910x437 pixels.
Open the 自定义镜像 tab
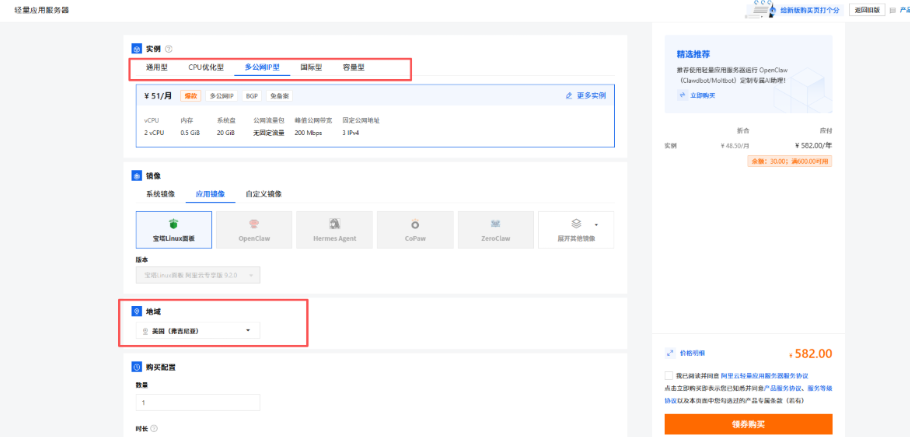(263, 194)
